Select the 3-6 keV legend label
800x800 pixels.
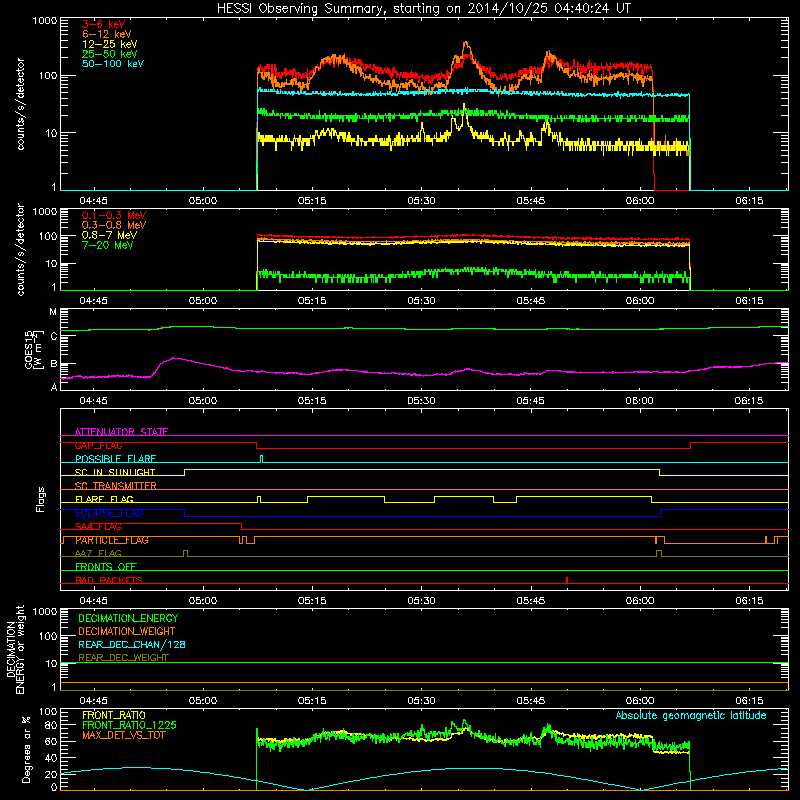click(103, 24)
